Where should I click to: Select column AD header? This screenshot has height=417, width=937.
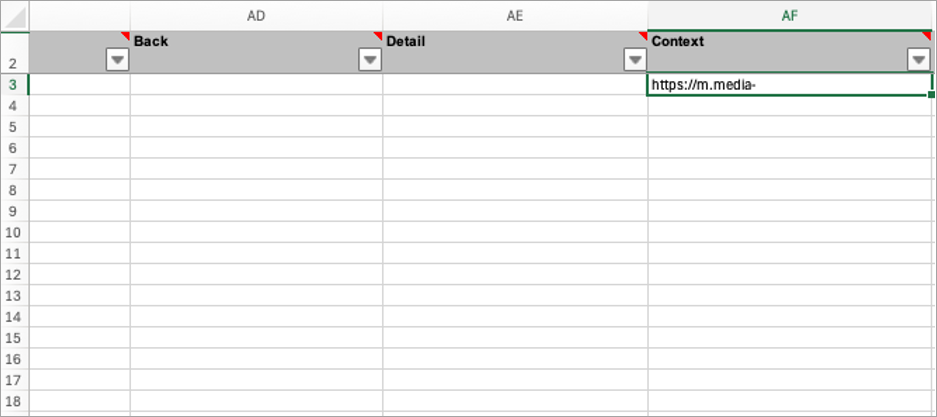point(256,15)
